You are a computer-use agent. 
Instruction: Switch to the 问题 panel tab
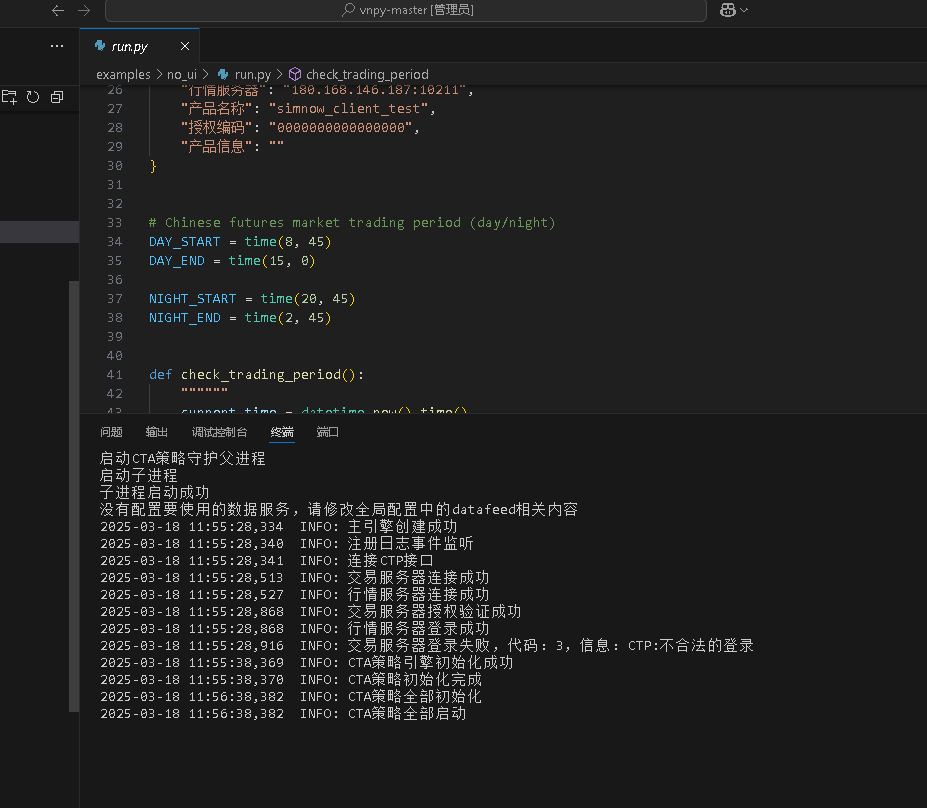click(x=111, y=432)
